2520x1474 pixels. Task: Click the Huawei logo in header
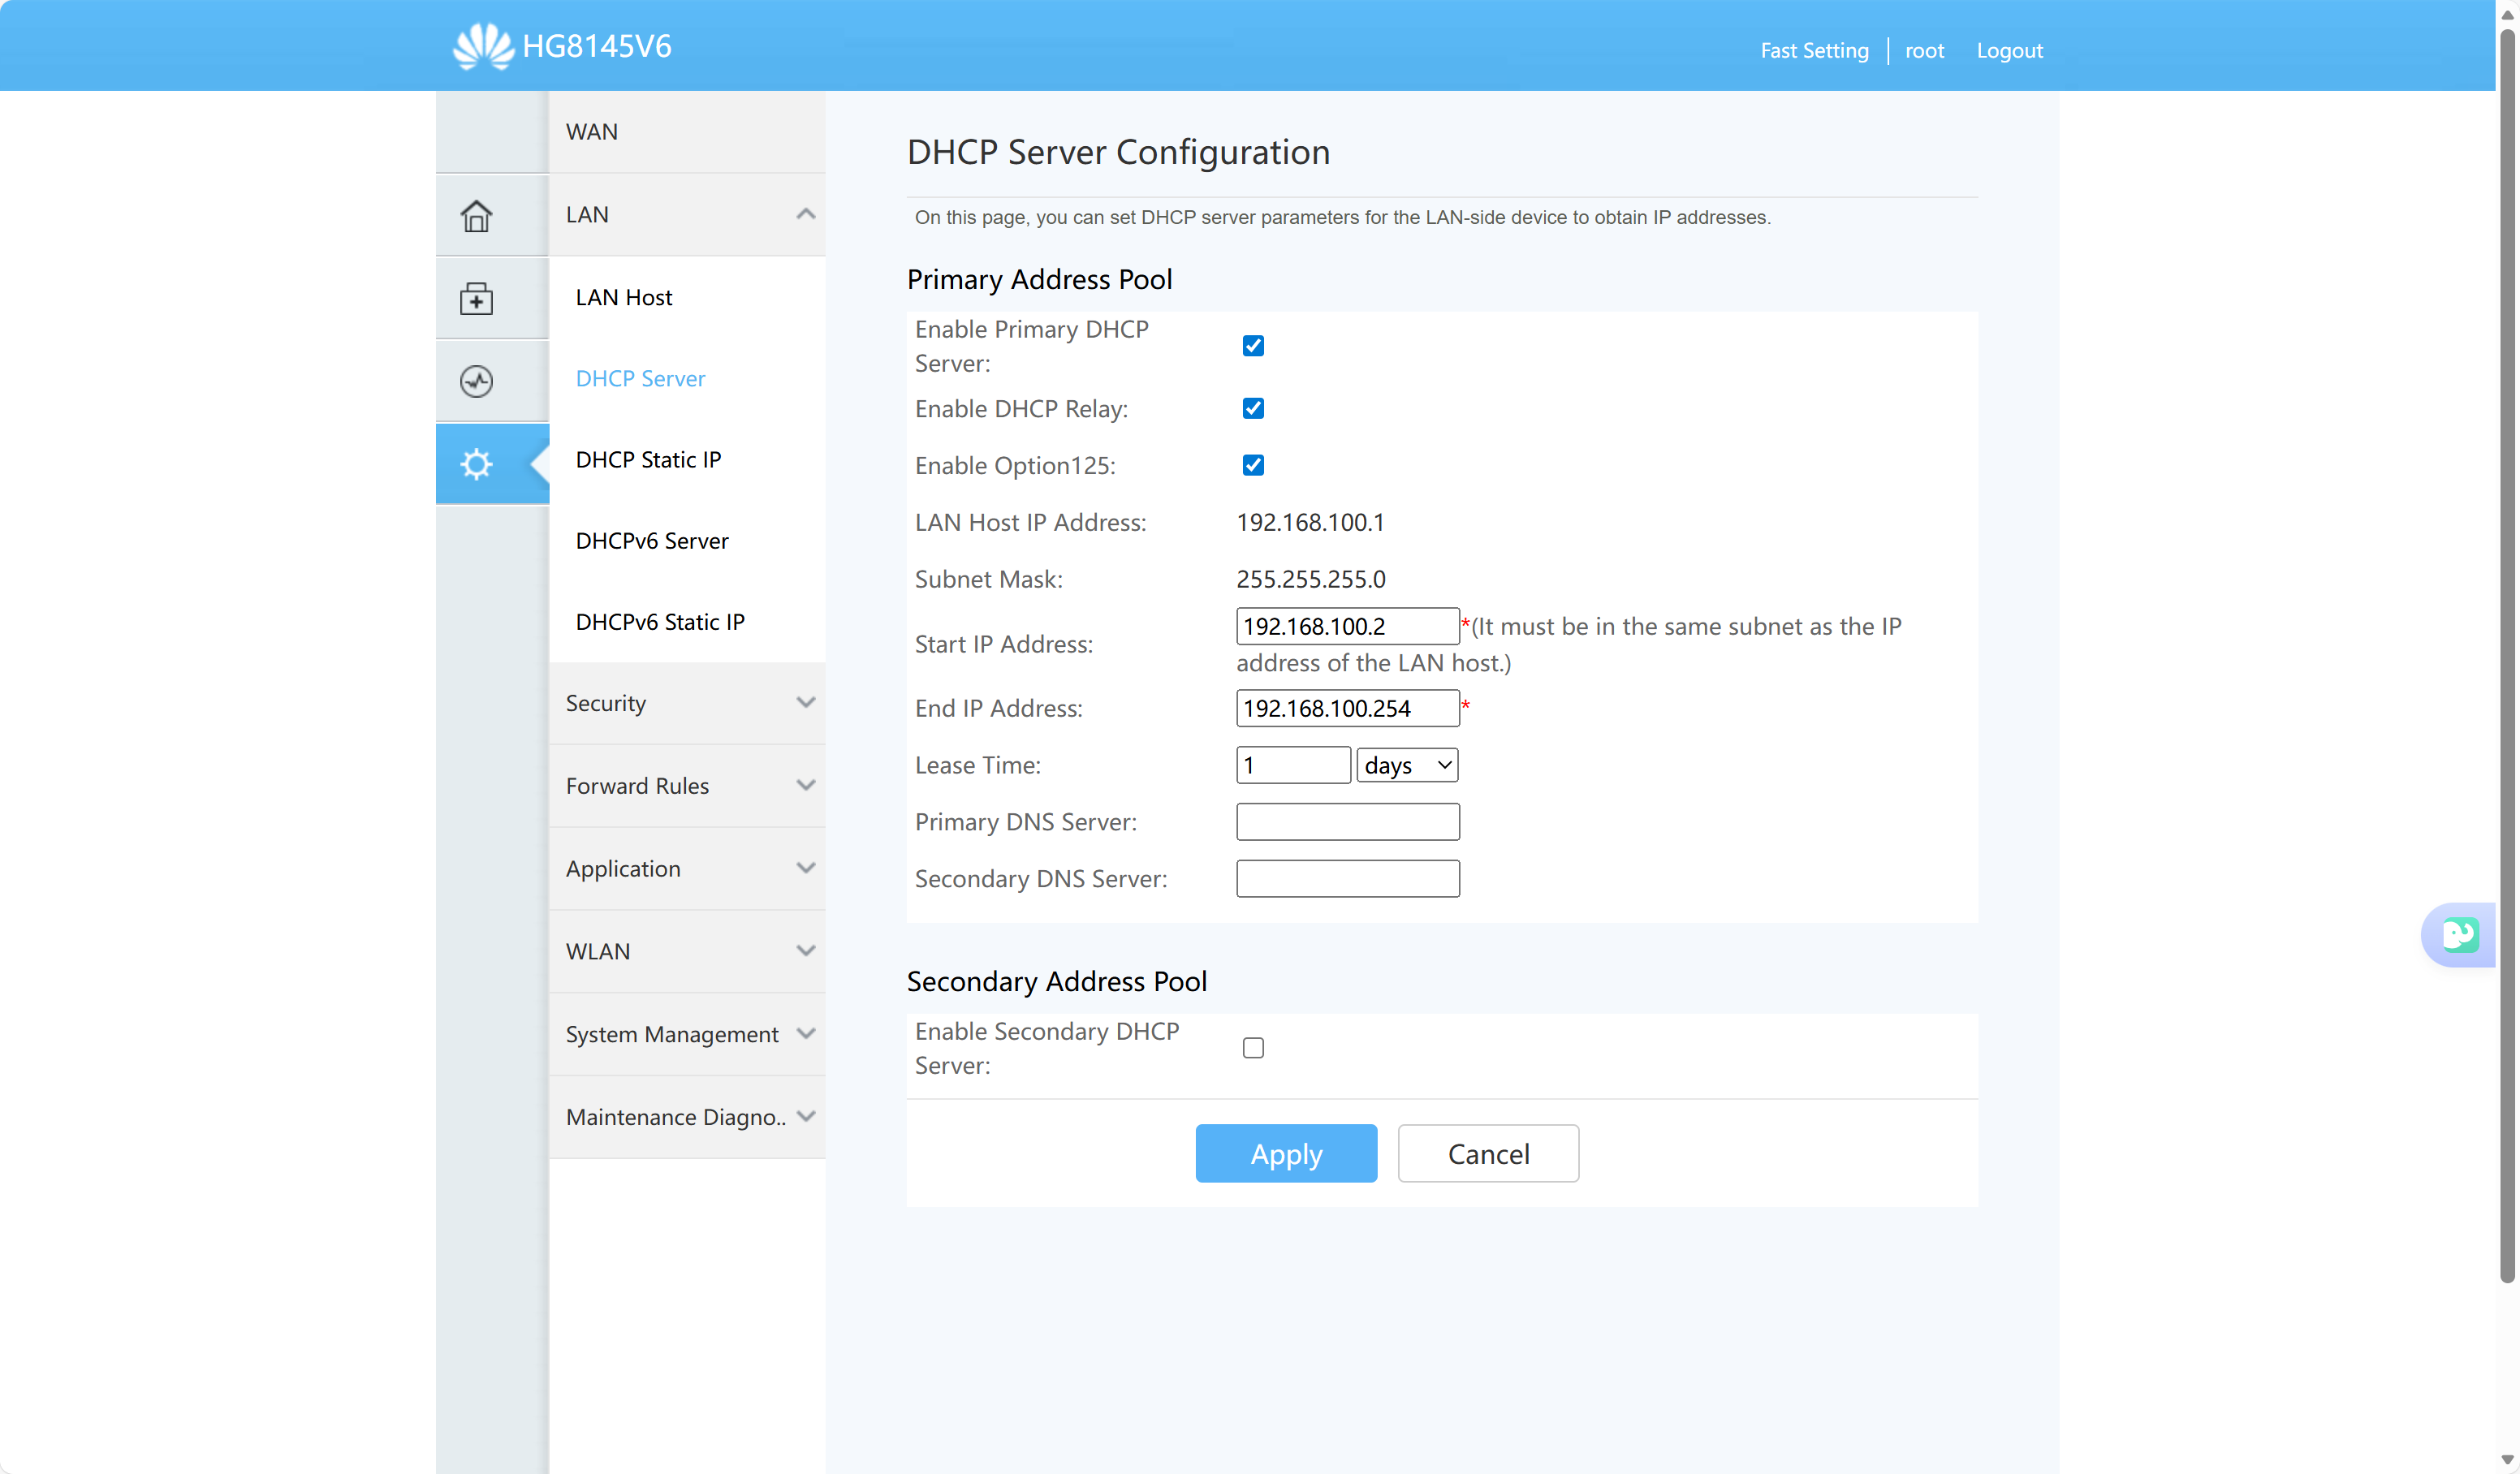click(483, 46)
